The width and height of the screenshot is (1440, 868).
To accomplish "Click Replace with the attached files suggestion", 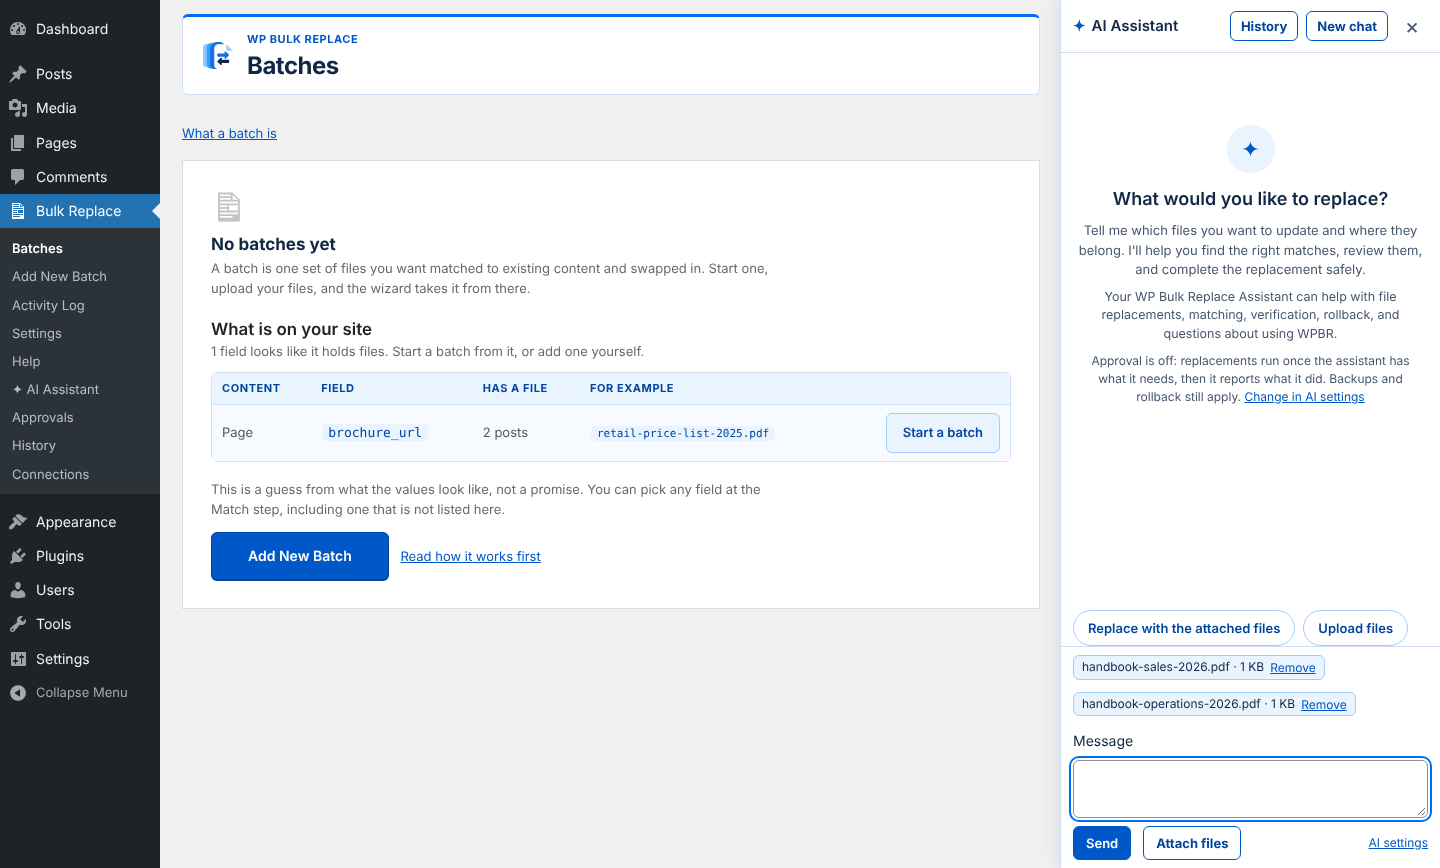I will (1184, 628).
